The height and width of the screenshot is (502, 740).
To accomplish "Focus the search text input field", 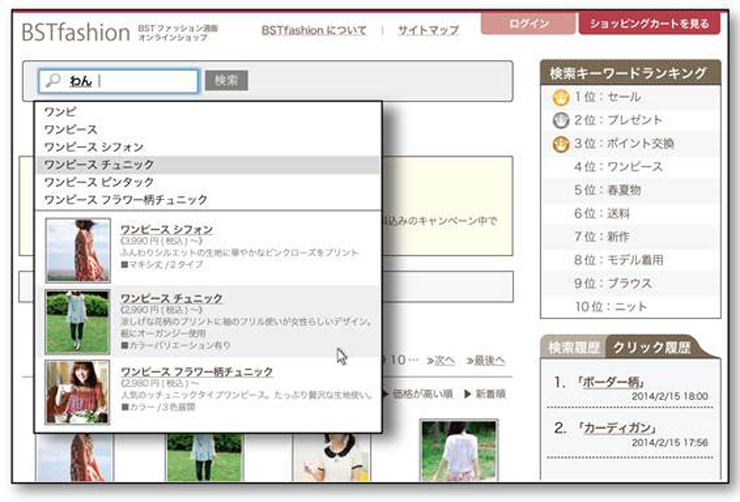I will click(130, 81).
